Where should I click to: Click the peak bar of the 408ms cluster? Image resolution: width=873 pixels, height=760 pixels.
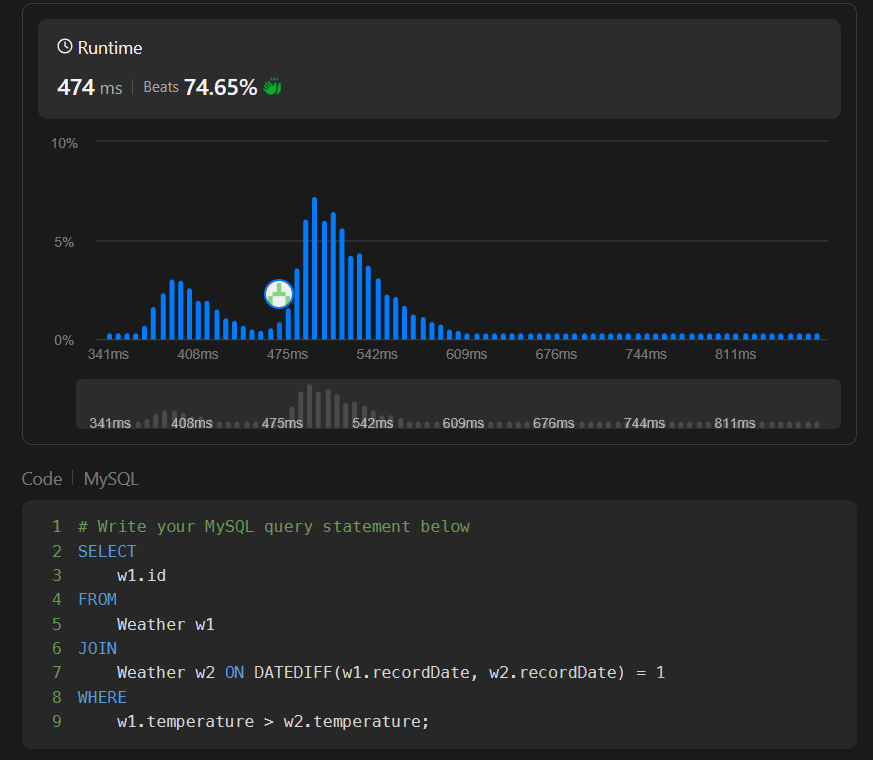(x=172, y=310)
